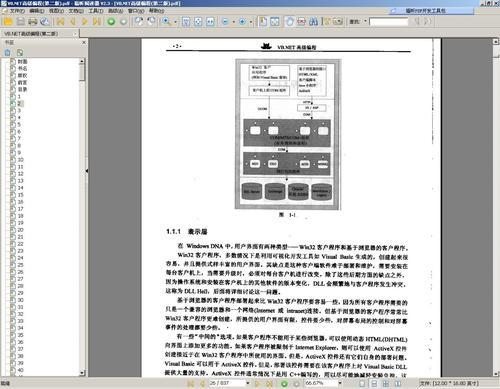
Task: Select the Hand tool
Action: (x=290, y=22)
